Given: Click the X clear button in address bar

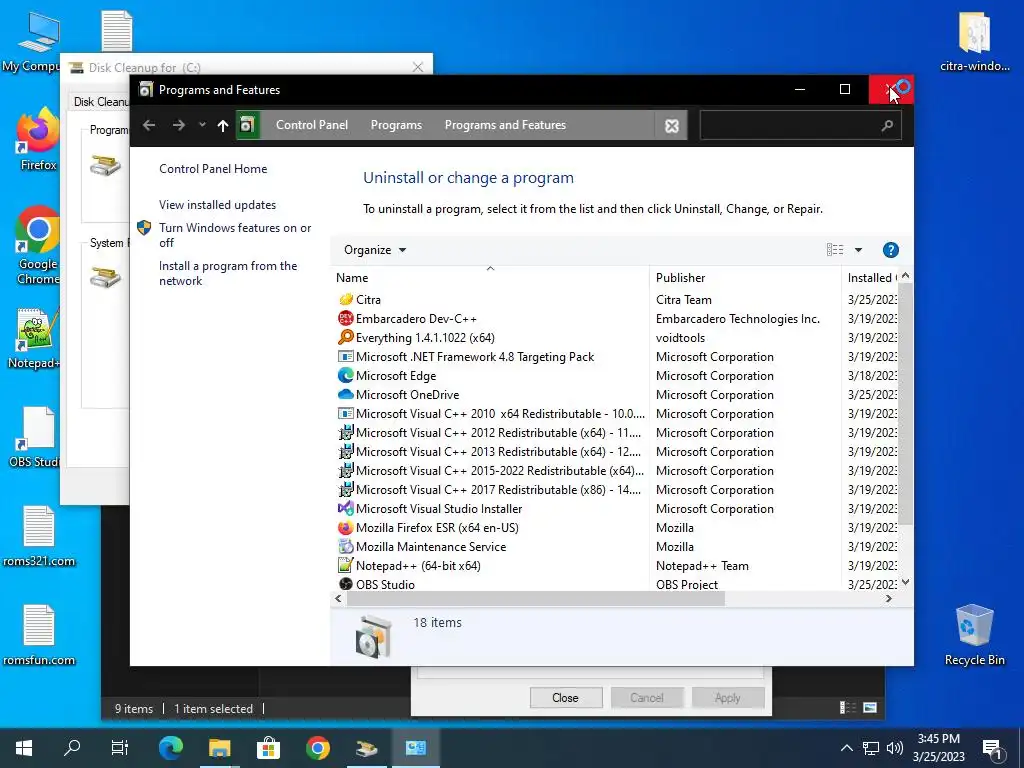Looking at the screenshot, I should point(672,125).
